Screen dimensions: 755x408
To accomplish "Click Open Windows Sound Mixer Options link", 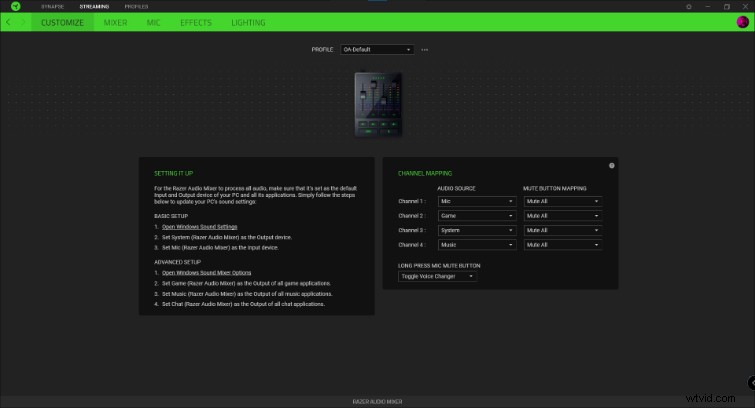I will click(x=207, y=273).
